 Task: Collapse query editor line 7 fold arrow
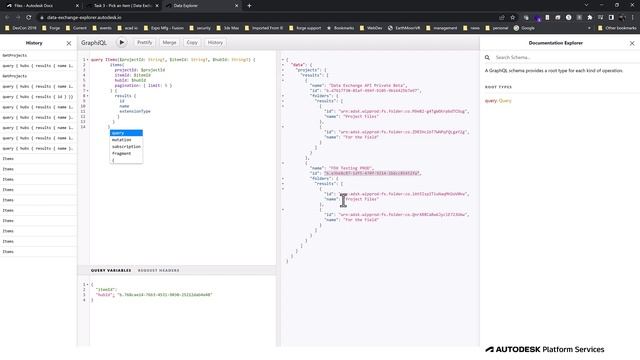point(87,91)
